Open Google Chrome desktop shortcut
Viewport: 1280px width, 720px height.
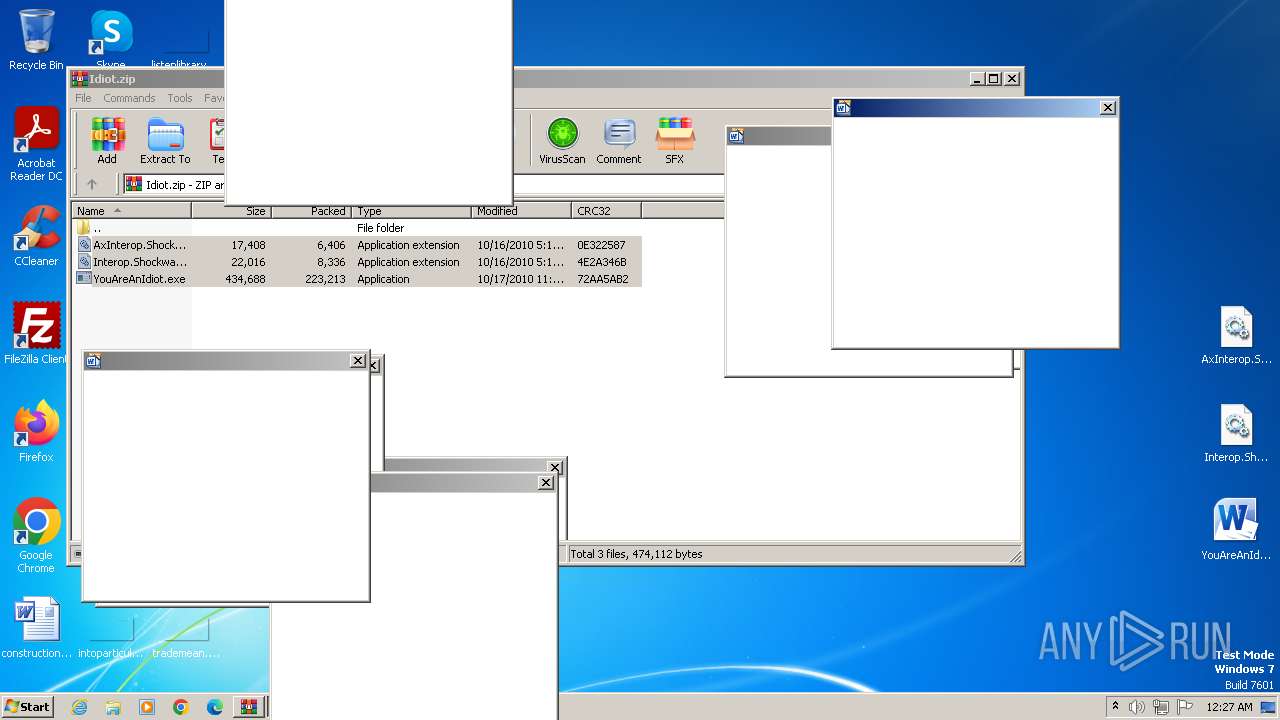(x=36, y=536)
